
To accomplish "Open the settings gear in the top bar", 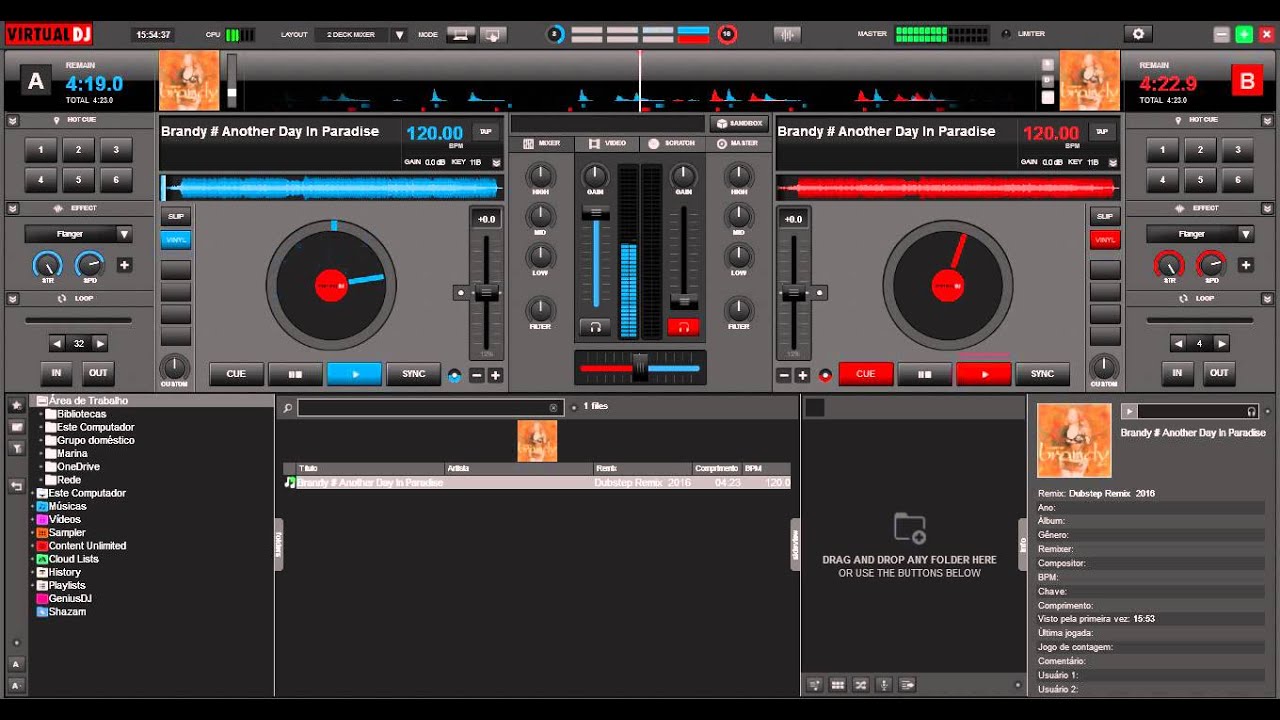I will coord(1138,34).
